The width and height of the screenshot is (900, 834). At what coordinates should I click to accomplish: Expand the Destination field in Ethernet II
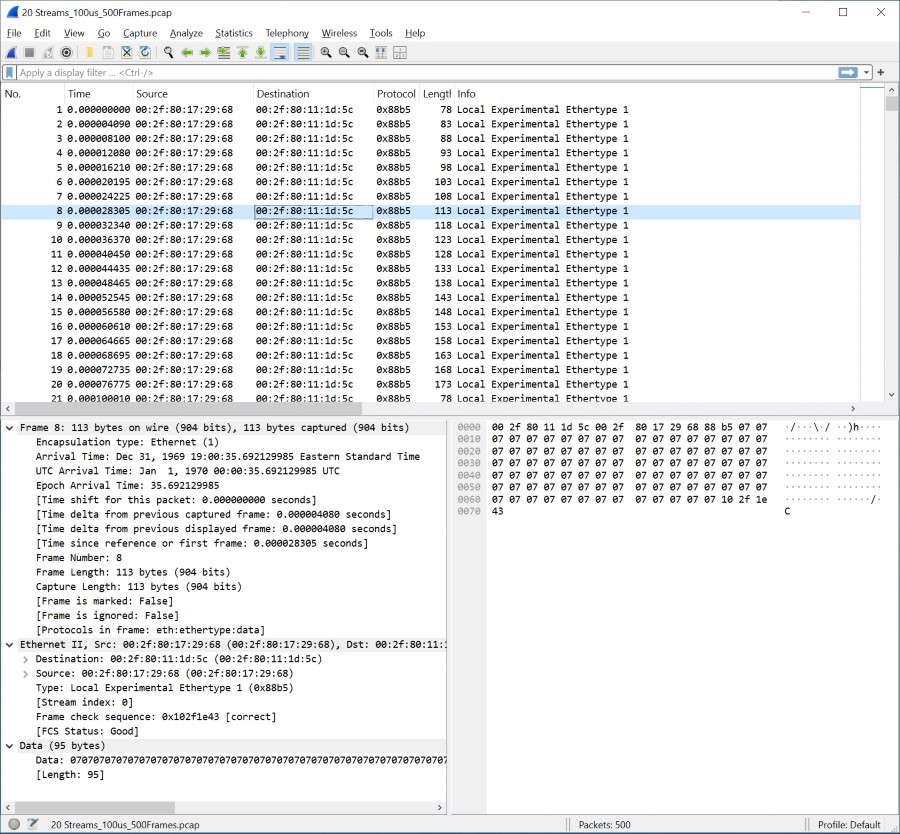coord(26,659)
